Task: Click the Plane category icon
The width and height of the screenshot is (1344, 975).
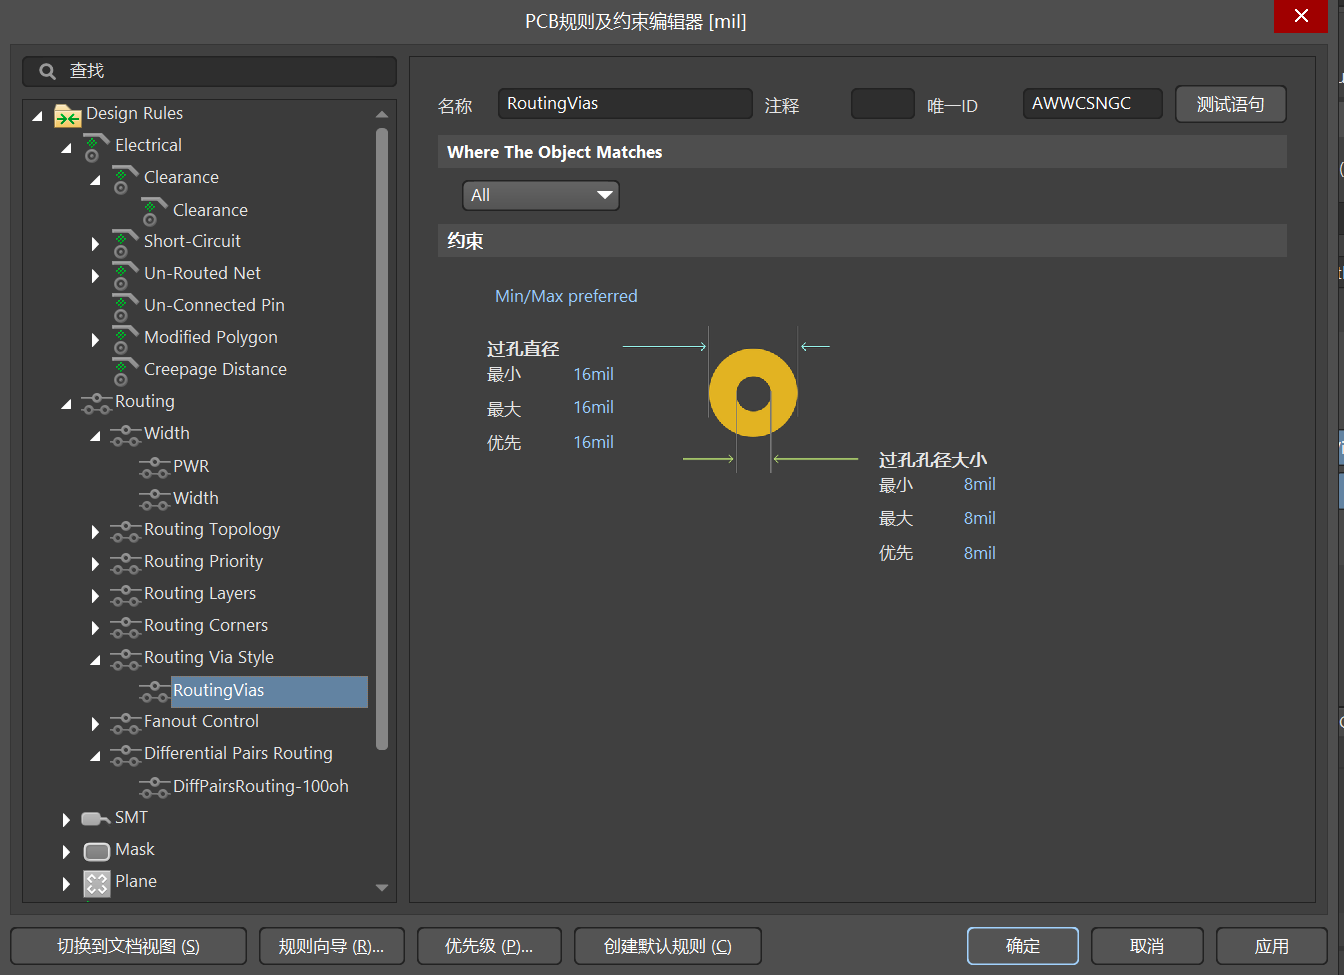Action: coord(96,883)
